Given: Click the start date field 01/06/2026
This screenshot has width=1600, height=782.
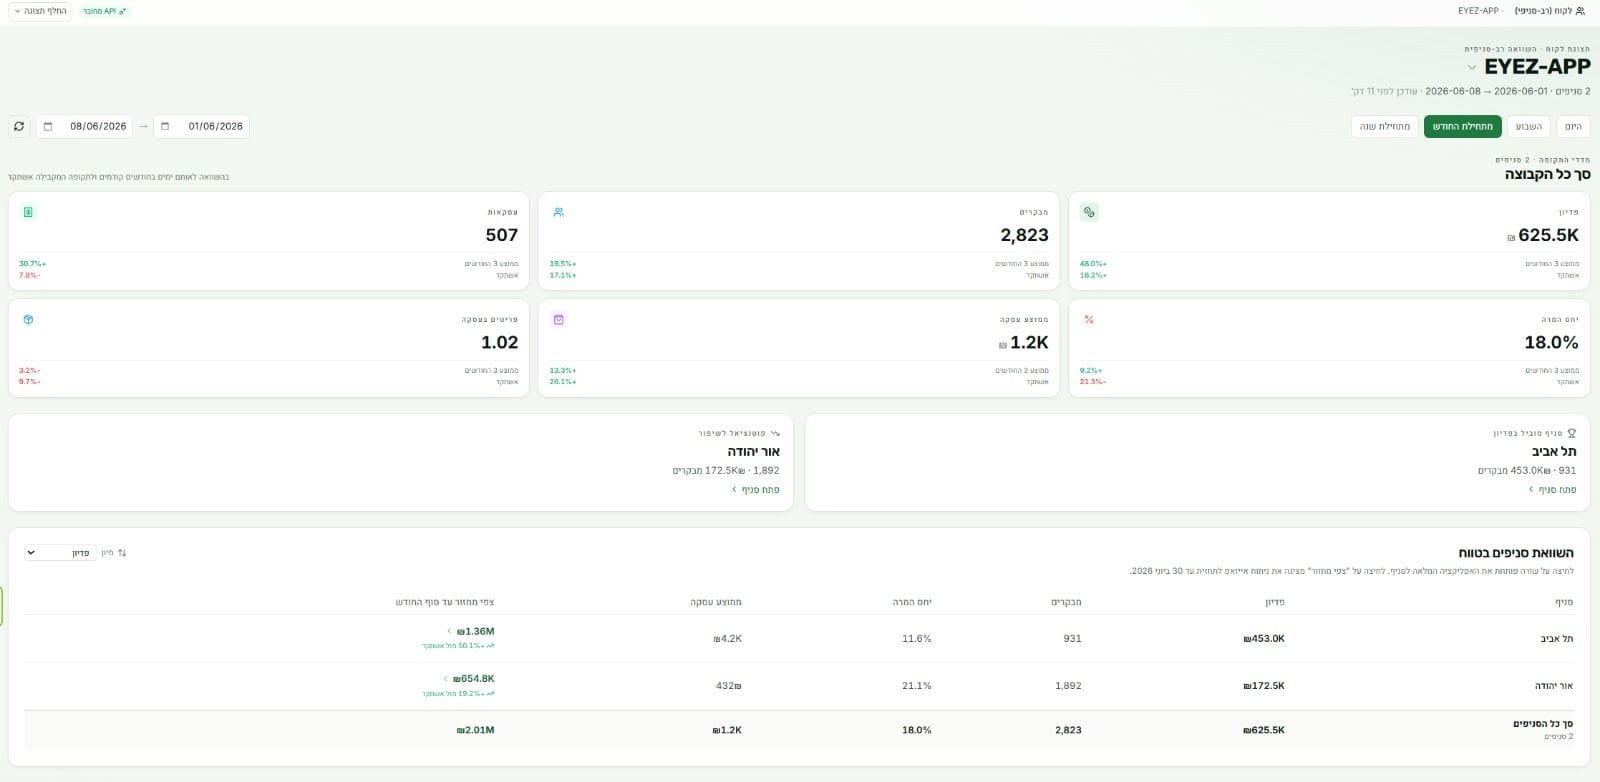Looking at the screenshot, I should click(201, 126).
